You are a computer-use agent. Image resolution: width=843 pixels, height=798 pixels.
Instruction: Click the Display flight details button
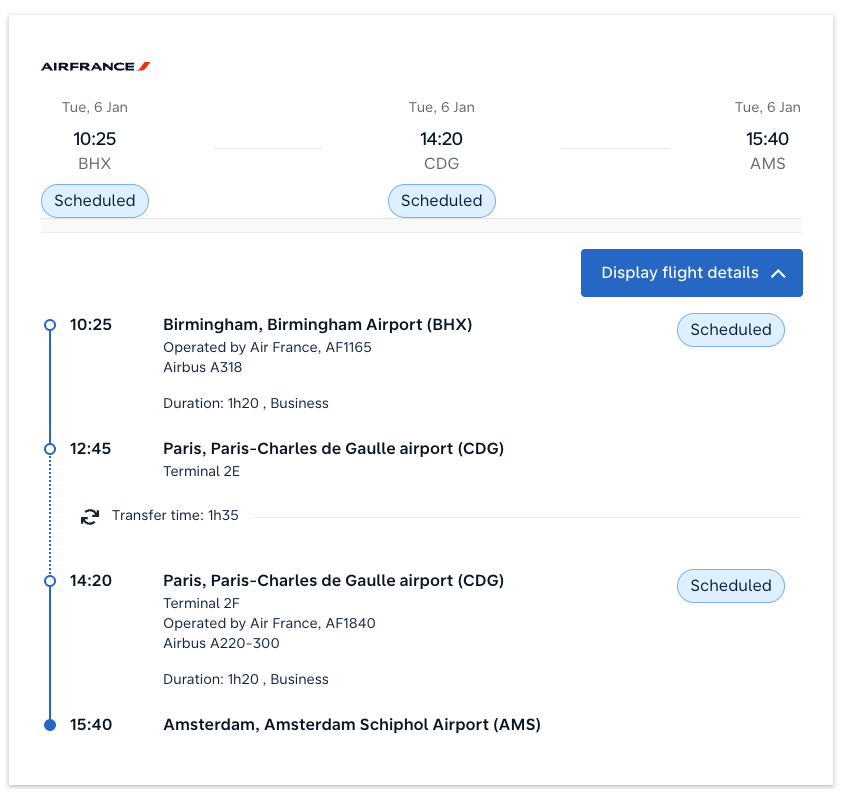tap(680, 273)
